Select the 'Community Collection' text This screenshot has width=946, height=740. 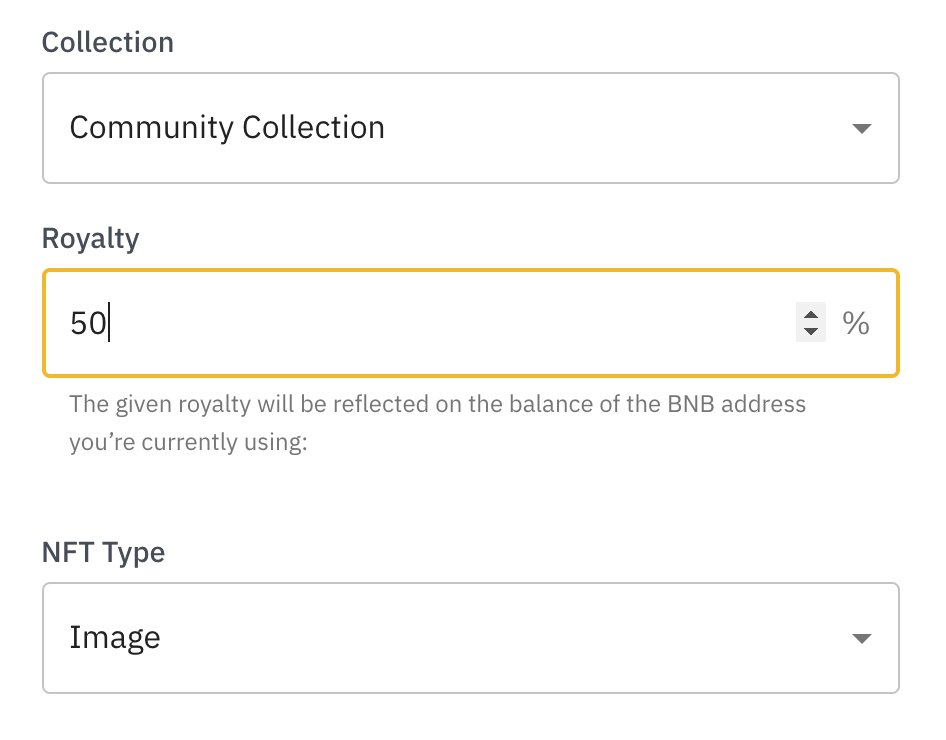pos(227,127)
